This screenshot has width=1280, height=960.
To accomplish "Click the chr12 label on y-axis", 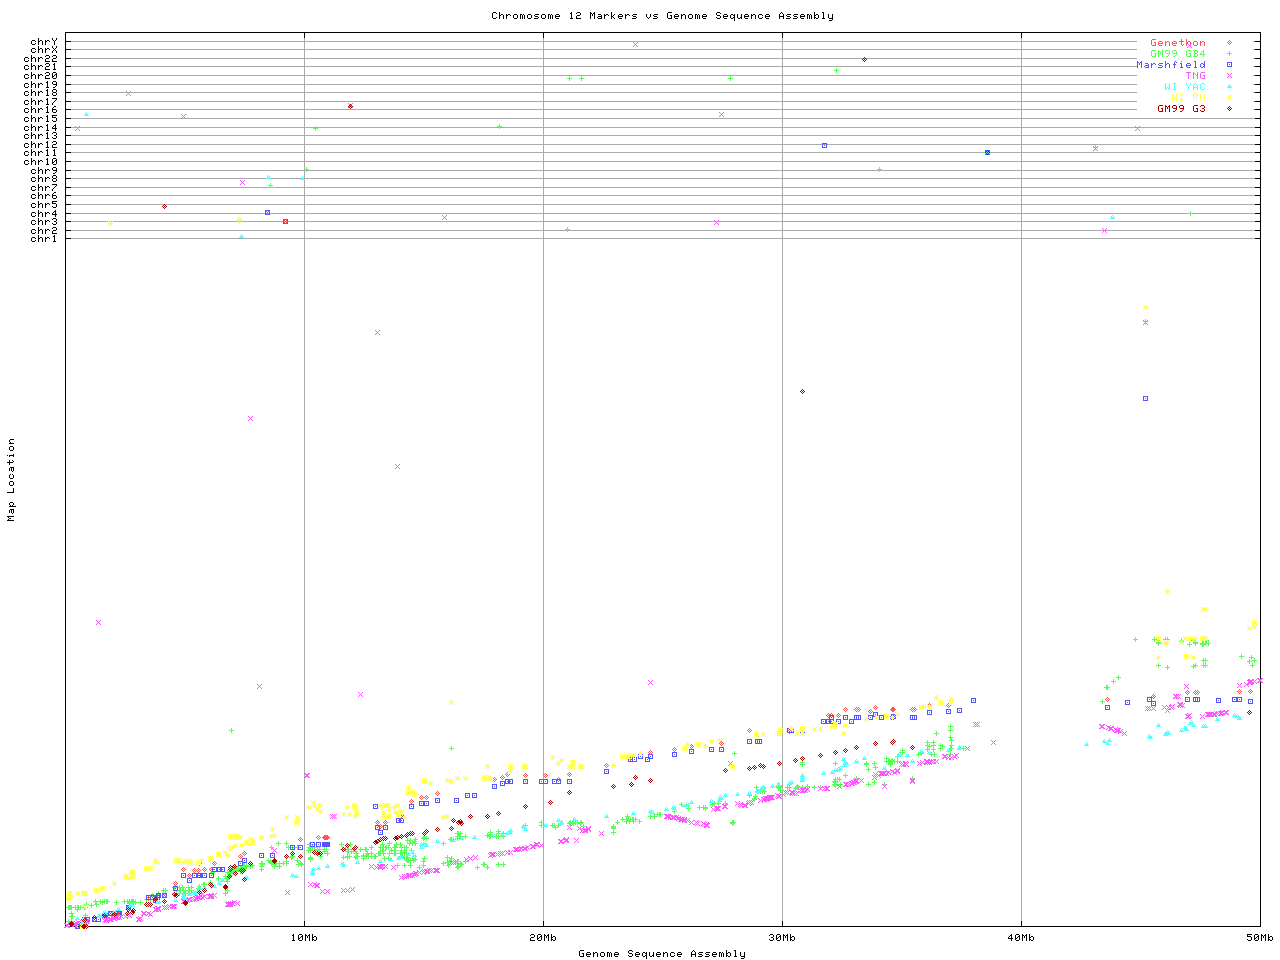I will [x=44, y=145].
